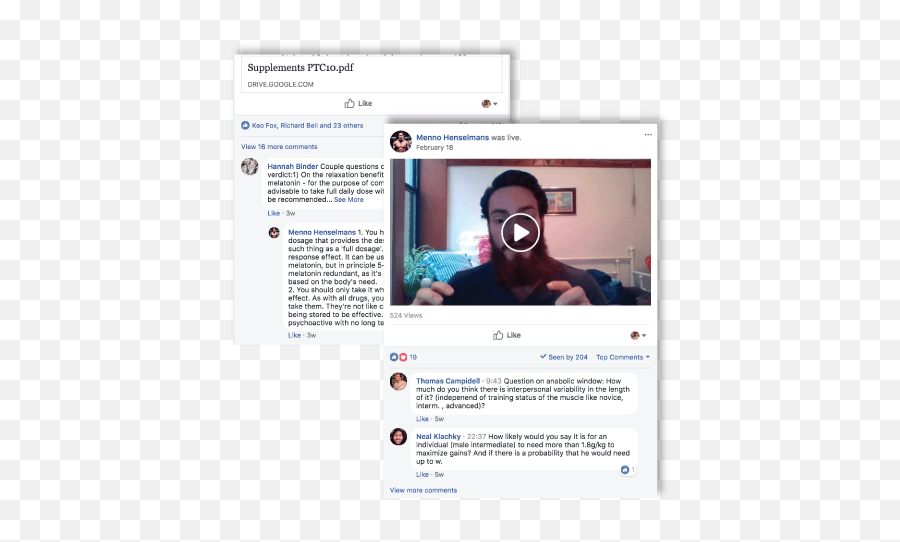The image size is (900, 542).
Task: Open Keo Fox, Richard Bell and 23 others list
Action: point(307,126)
